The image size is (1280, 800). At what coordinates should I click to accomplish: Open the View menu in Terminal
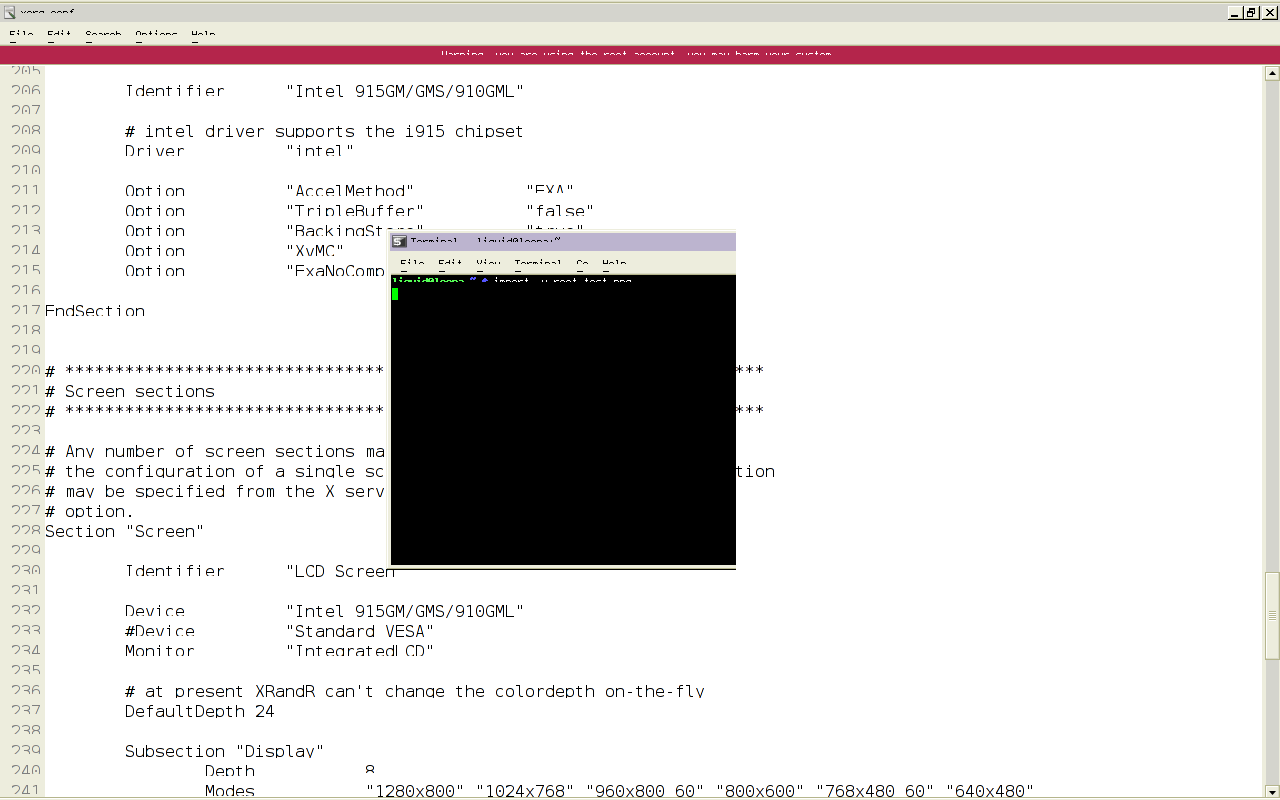(488, 264)
